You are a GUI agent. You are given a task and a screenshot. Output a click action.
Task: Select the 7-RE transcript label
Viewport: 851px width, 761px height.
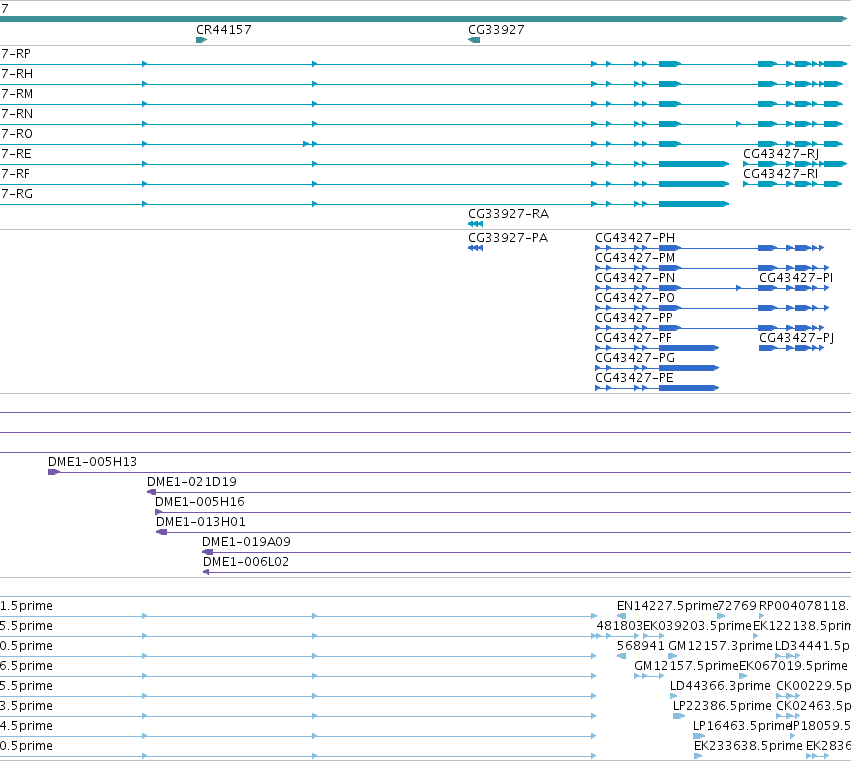[16, 154]
